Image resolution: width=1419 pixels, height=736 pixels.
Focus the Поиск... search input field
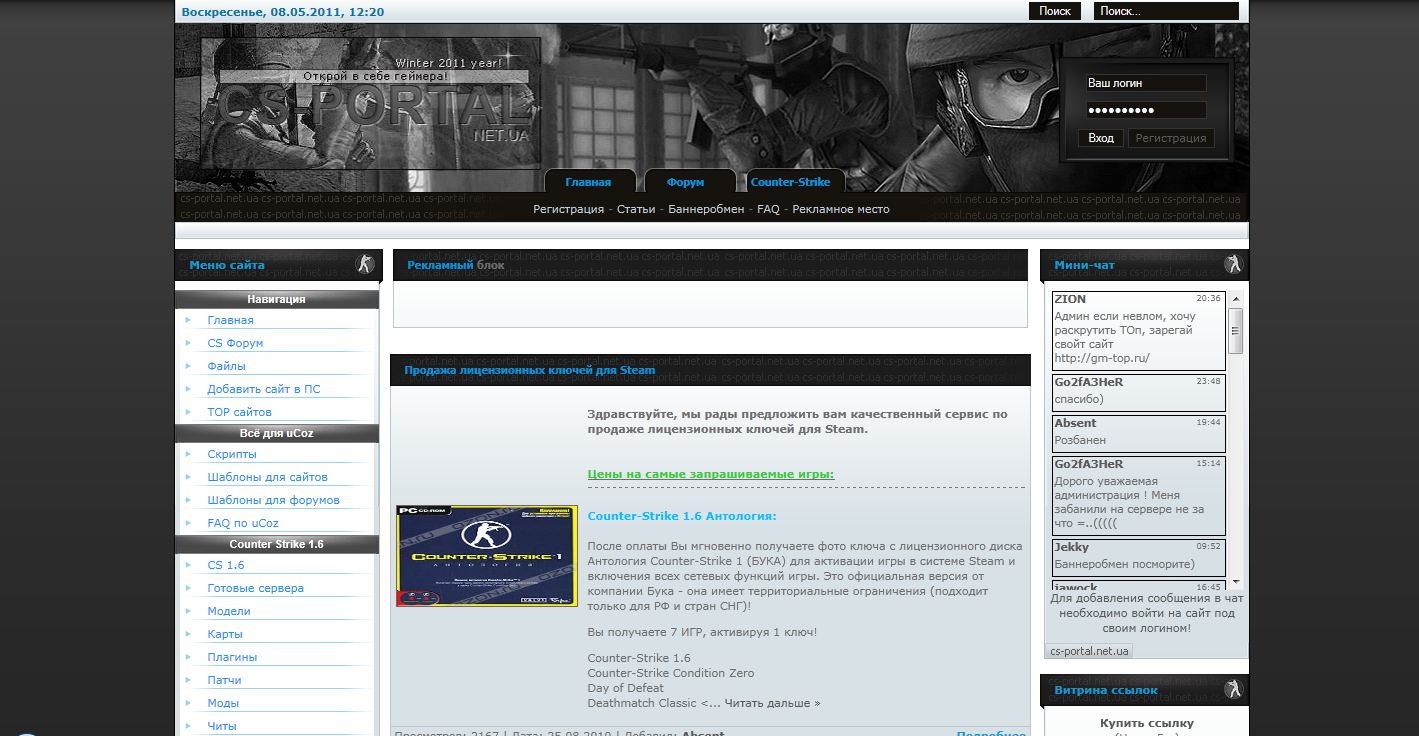1166,11
